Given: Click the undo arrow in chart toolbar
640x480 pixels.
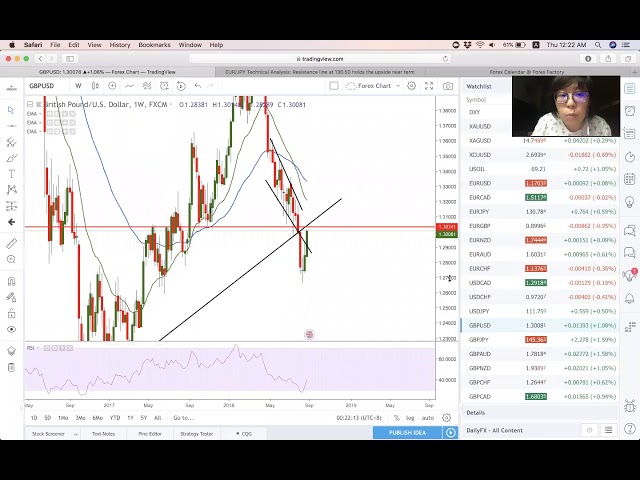Looking at the screenshot, I should coord(197,86).
